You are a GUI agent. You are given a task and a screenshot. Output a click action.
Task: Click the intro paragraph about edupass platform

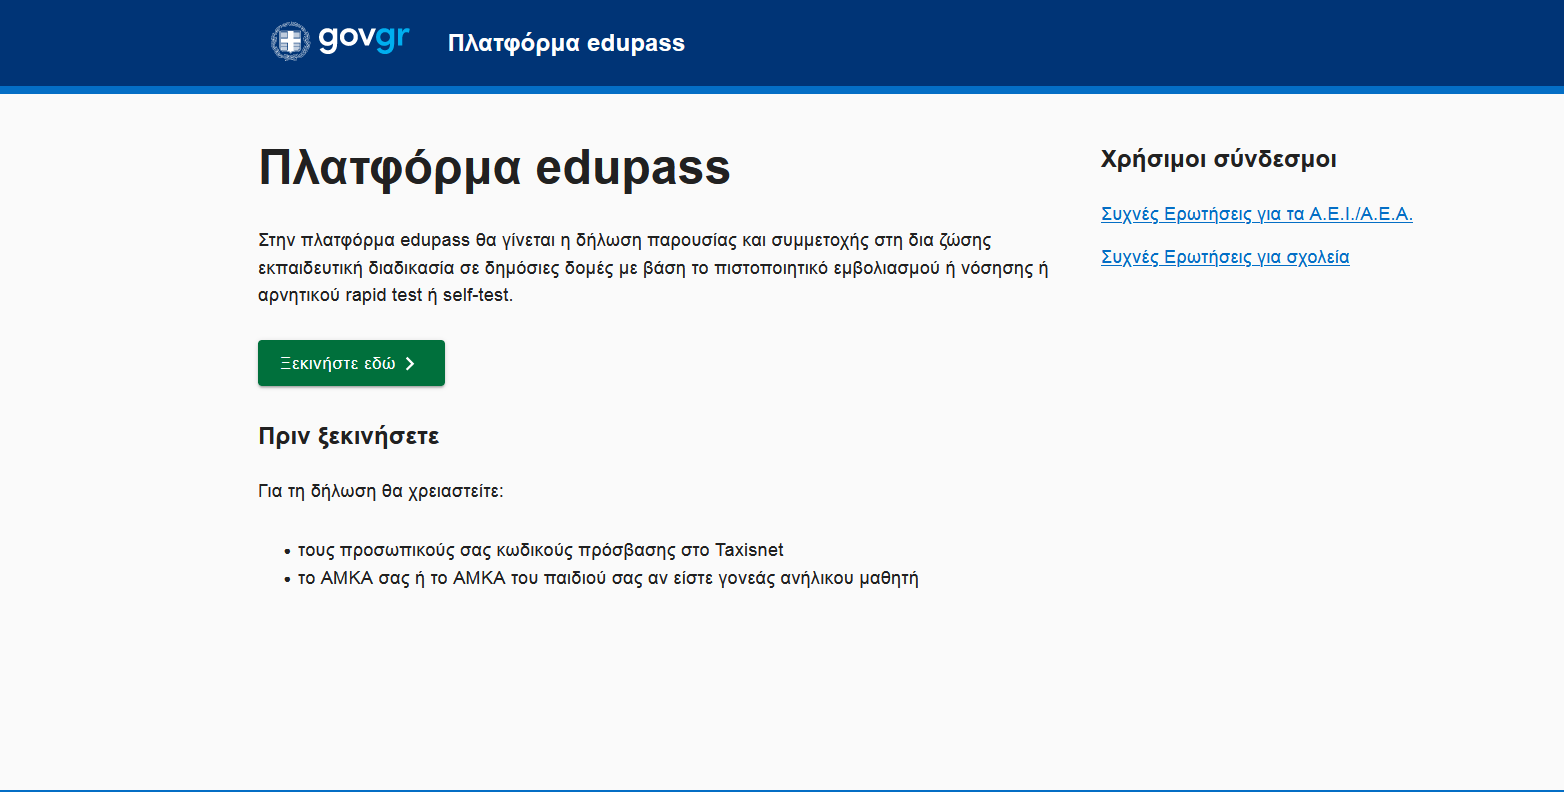(652, 268)
